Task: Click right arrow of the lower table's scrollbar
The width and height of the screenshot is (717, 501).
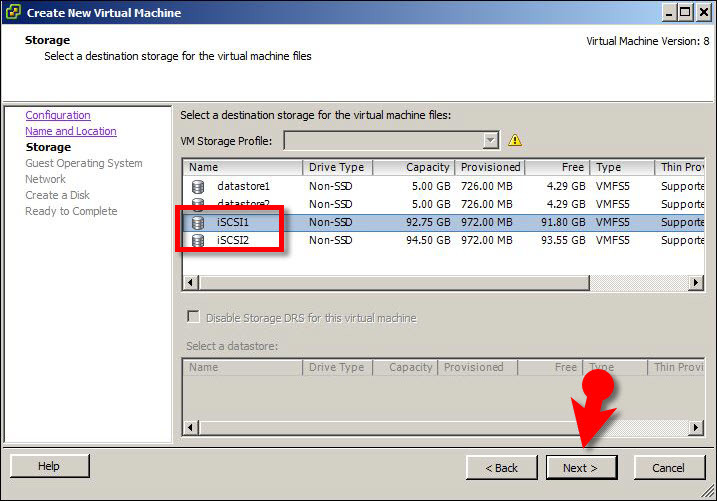Action: (x=696, y=428)
